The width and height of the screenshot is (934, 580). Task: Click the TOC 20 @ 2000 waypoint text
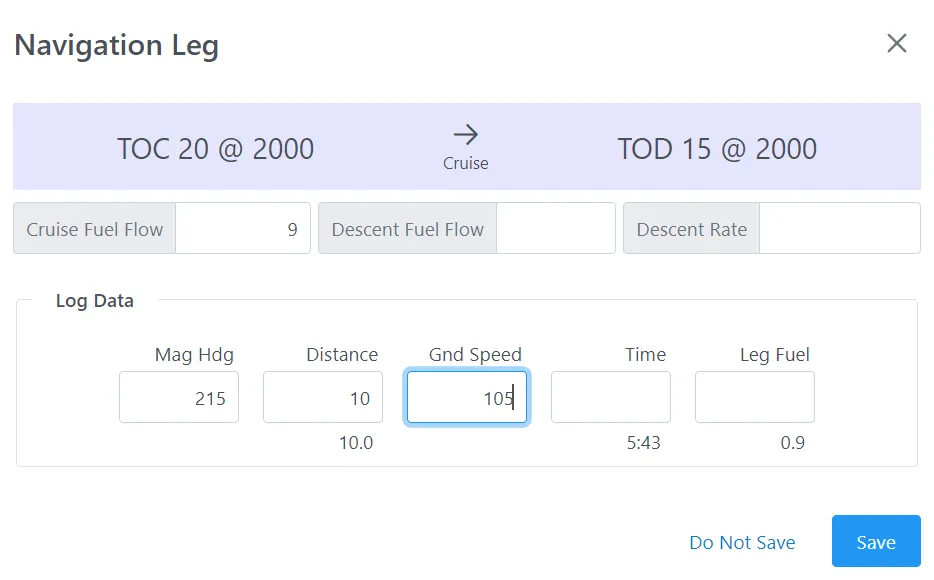(x=215, y=149)
